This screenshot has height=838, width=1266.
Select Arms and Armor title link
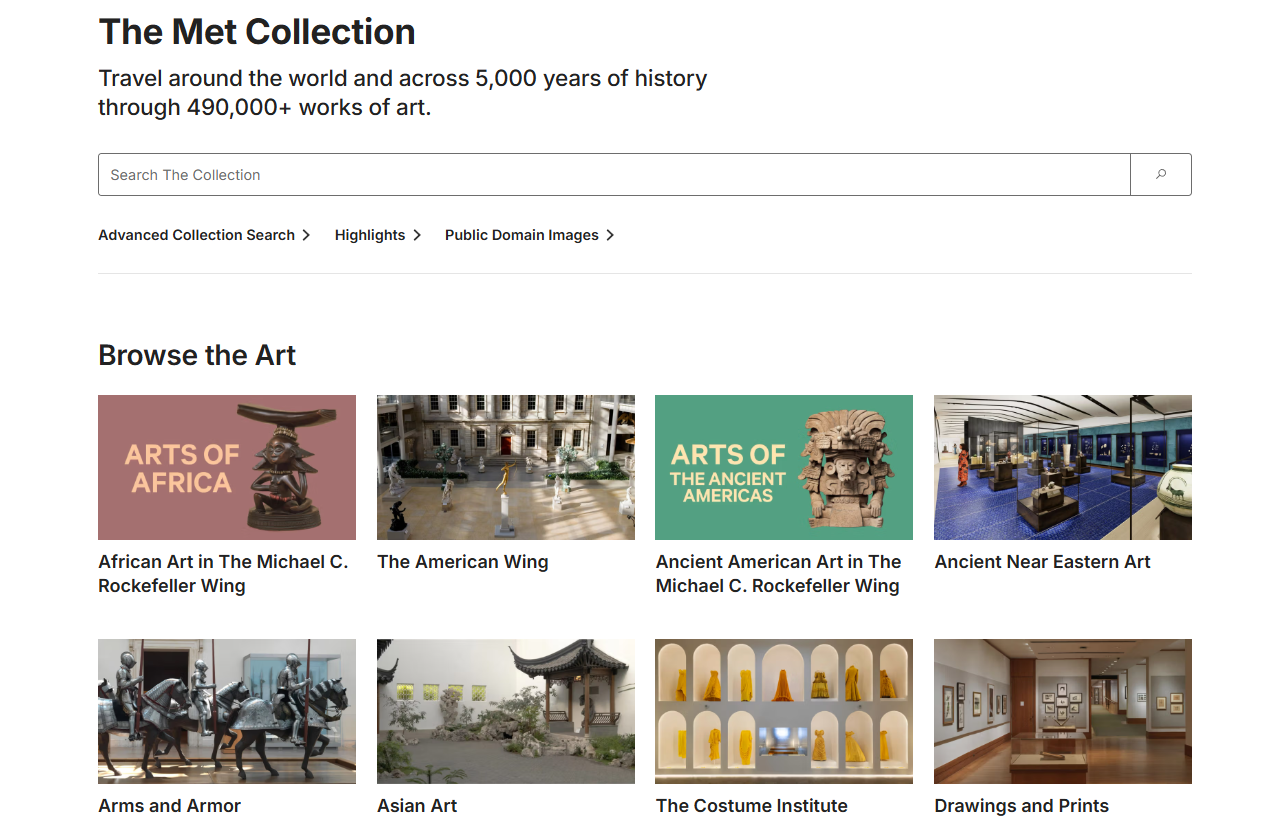click(170, 806)
